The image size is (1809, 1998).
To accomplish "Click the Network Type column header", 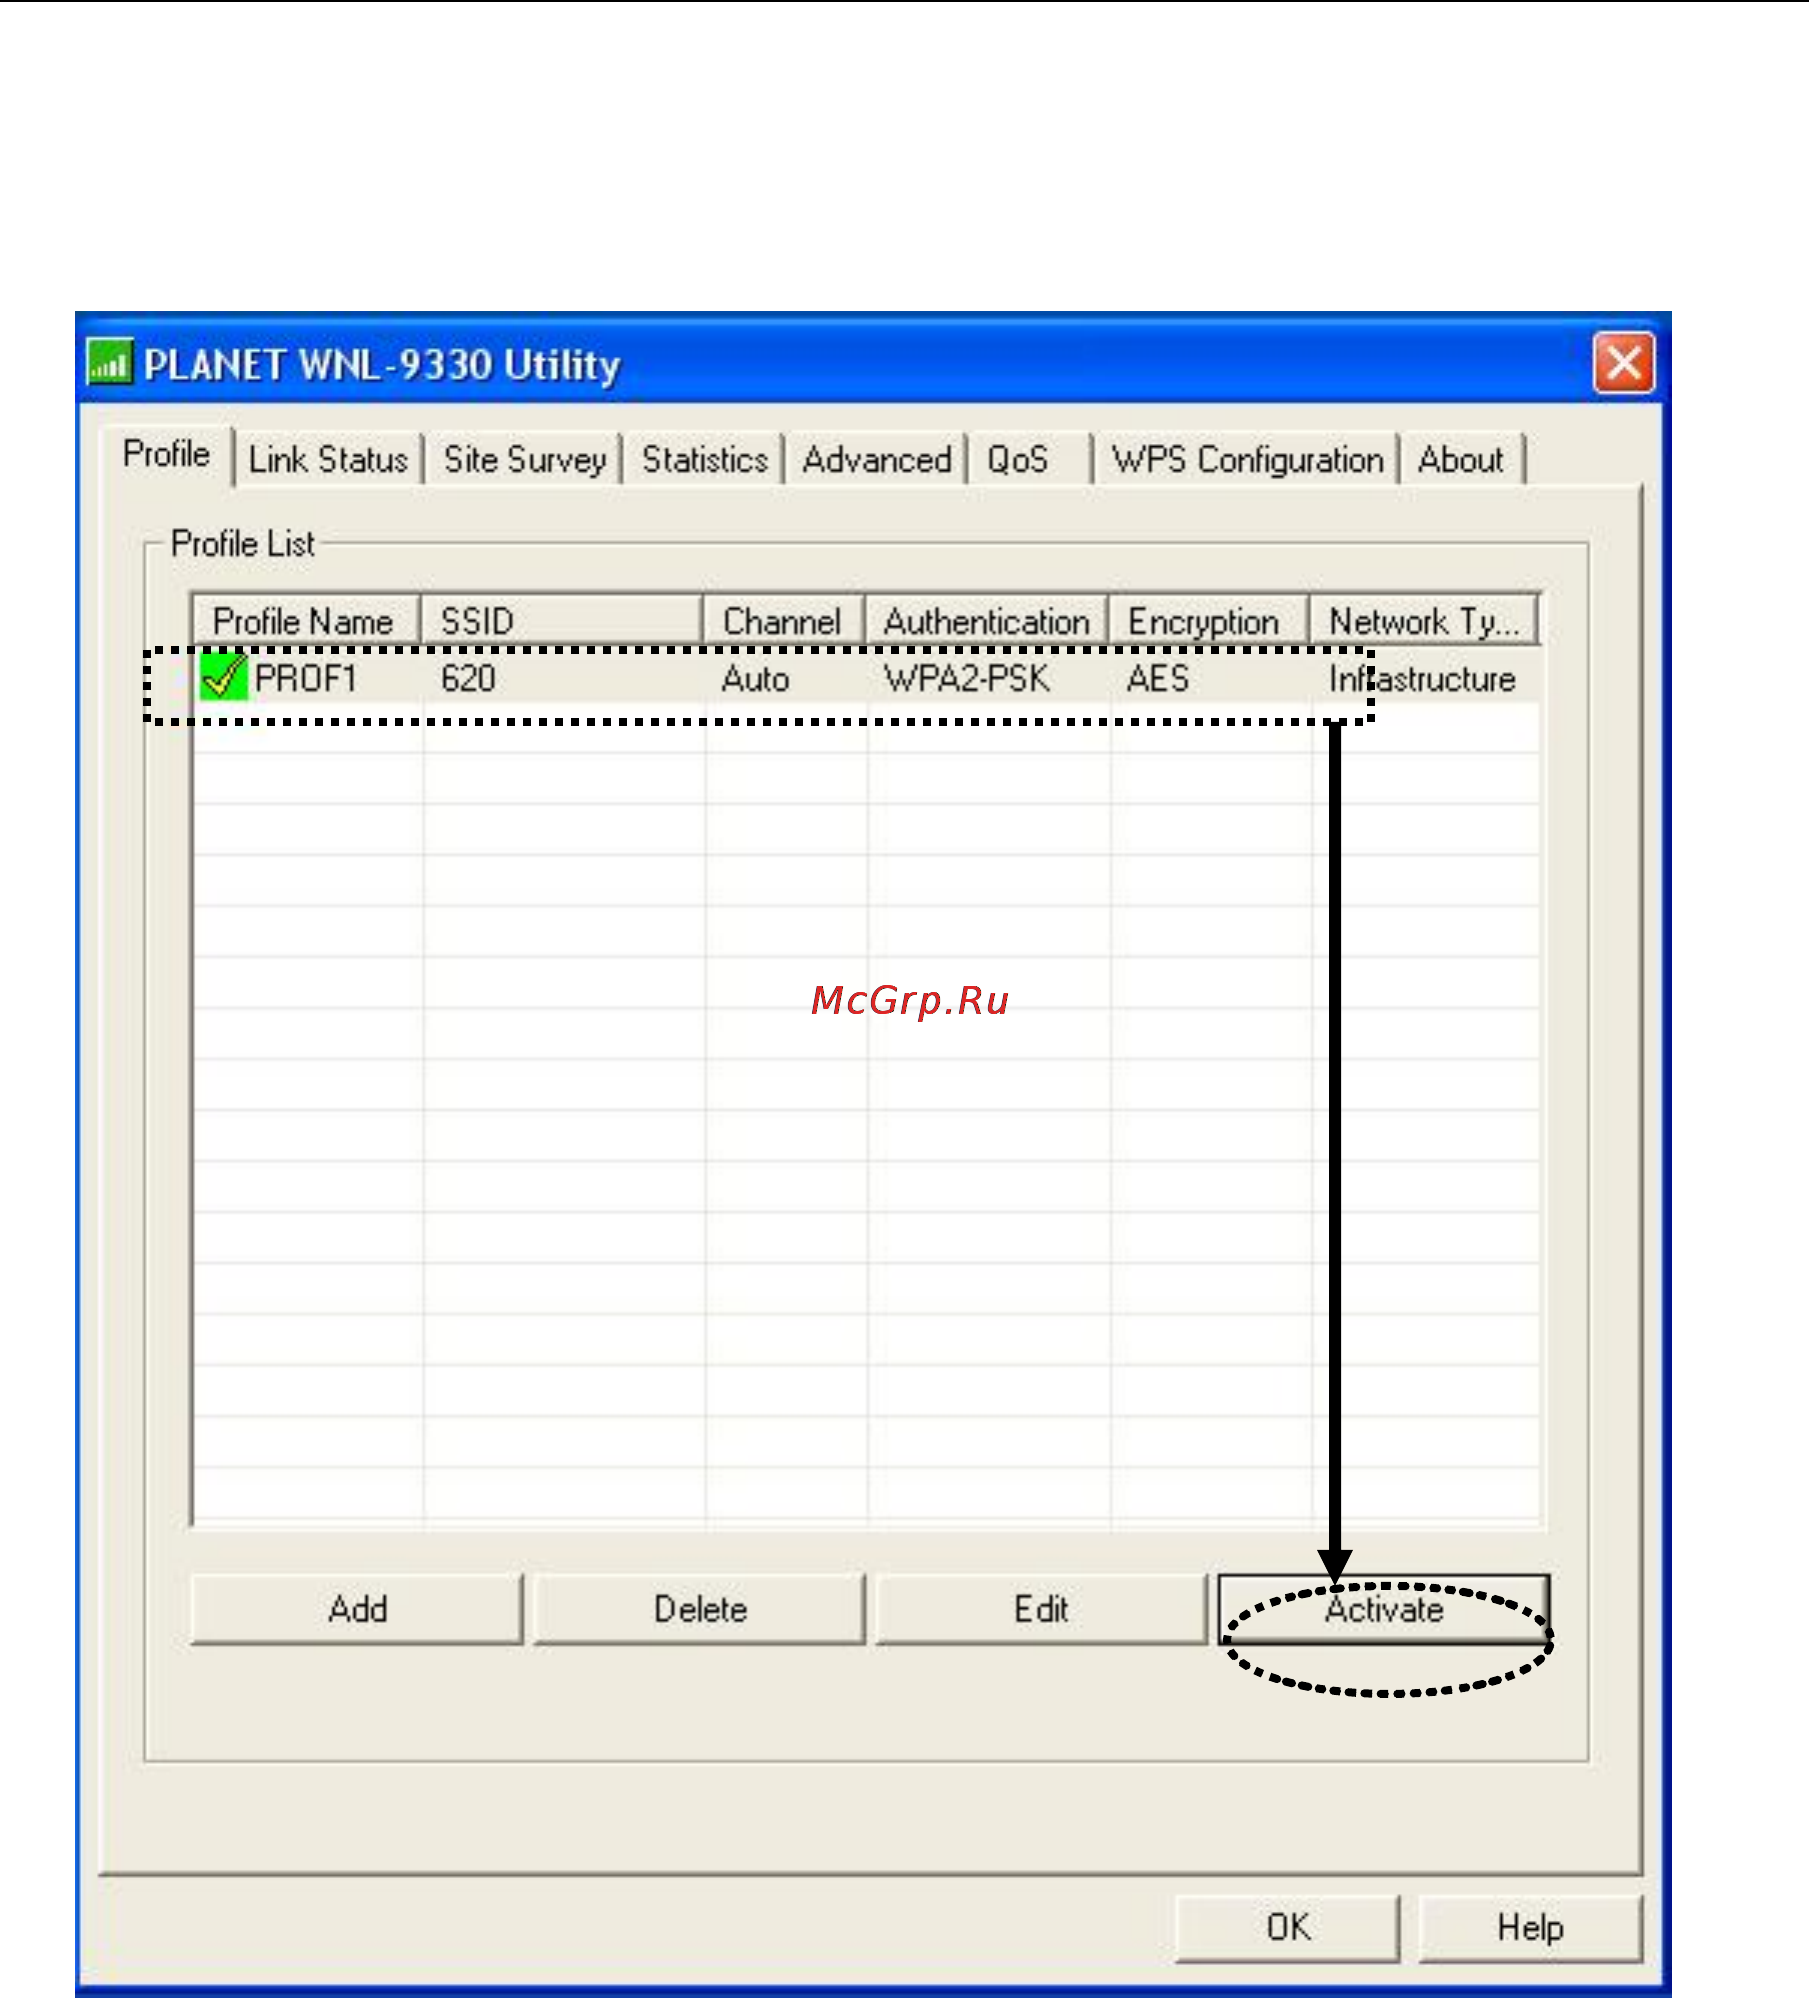I will (1424, 621).
